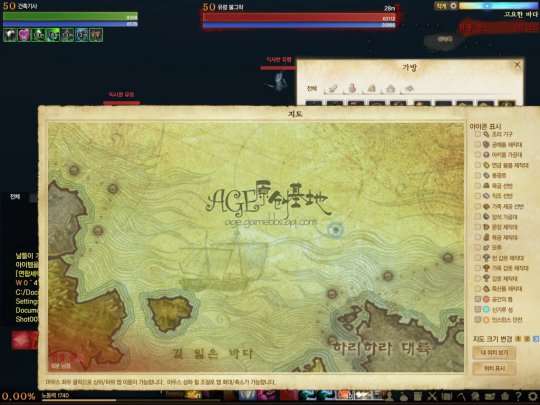
Task: Select the 전체 tab in the bag window
Action: click(311, 89)
